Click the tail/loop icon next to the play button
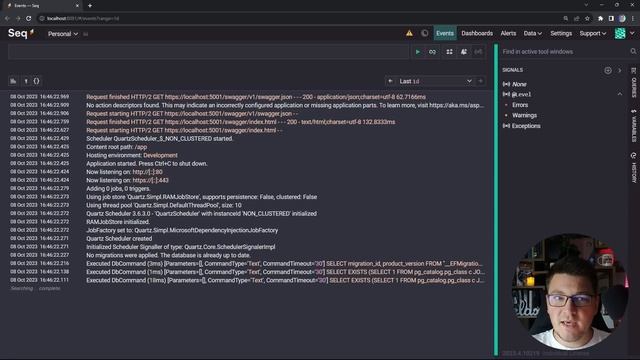640x360 pixels. (432, 52)
